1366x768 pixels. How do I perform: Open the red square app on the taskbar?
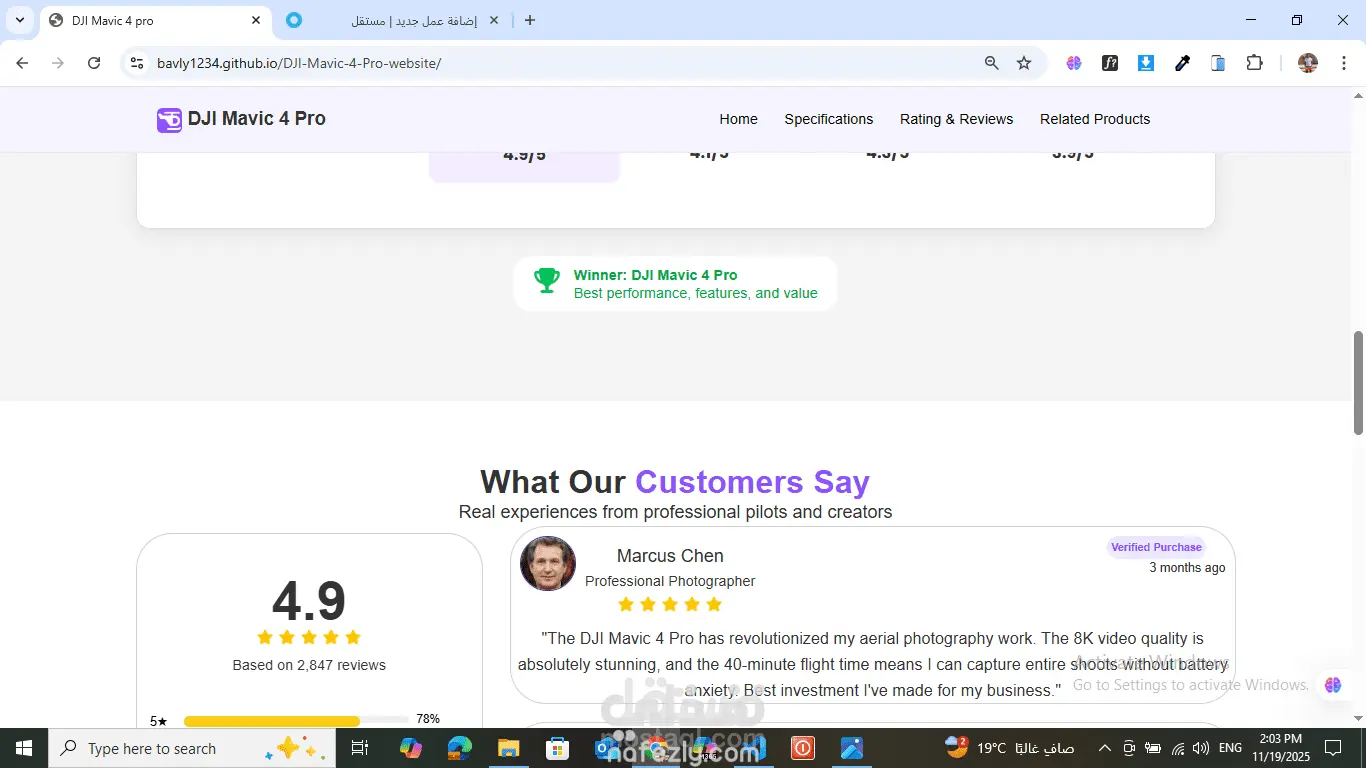tap(802, 748)
